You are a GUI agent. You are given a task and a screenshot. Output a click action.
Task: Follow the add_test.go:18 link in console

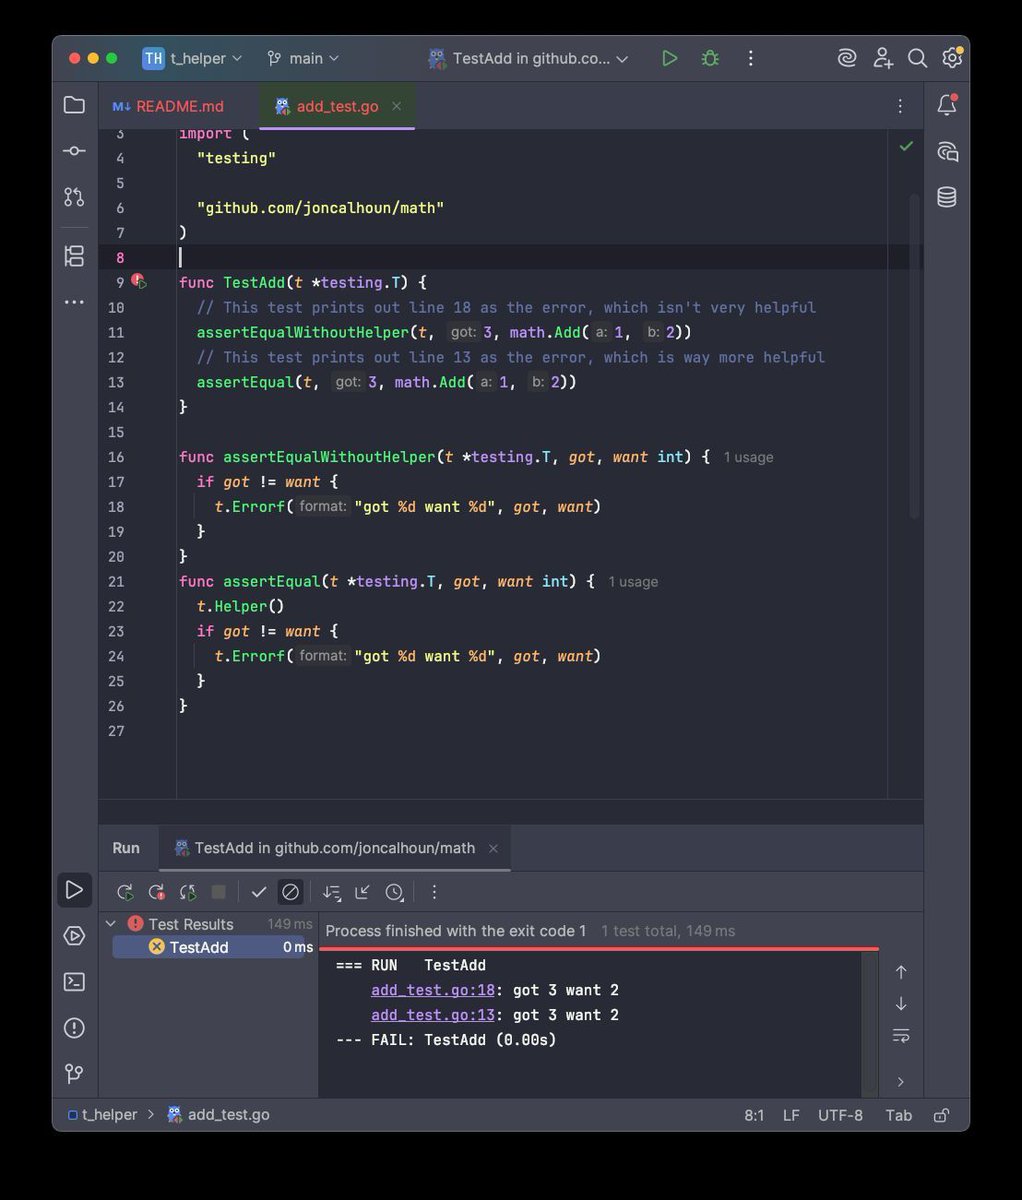pos(433,990)
